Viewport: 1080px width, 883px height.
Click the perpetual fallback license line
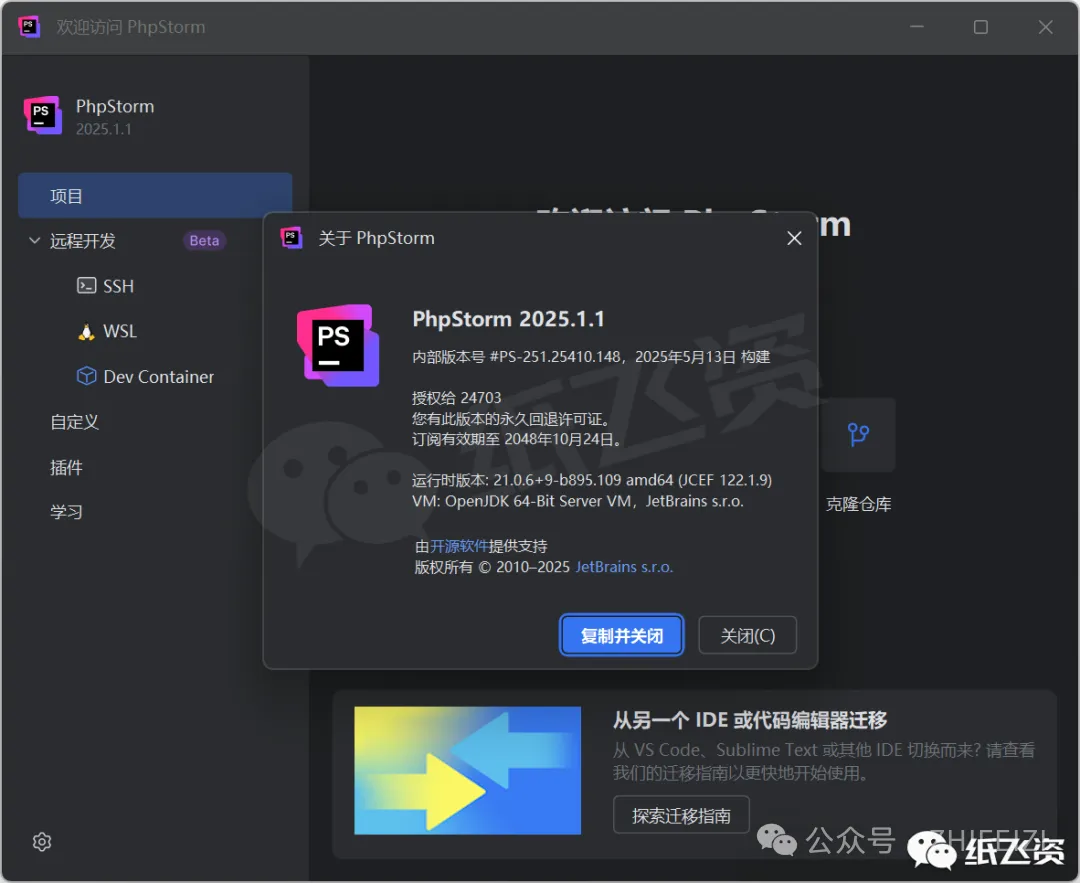[x=510, y=419]
